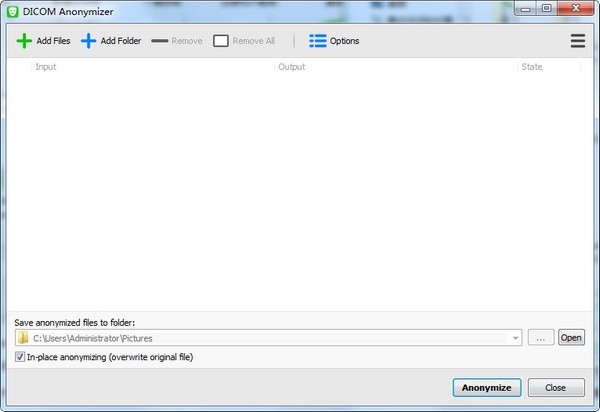
Task: Click the Close button at bottom
Action: coord(556,388)
